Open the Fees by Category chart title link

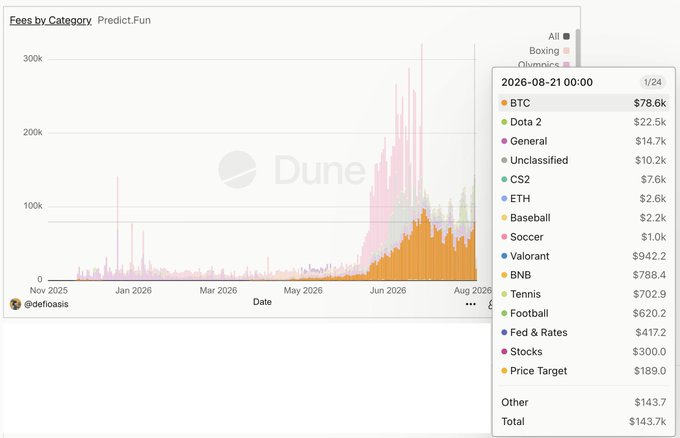[50, 20]
